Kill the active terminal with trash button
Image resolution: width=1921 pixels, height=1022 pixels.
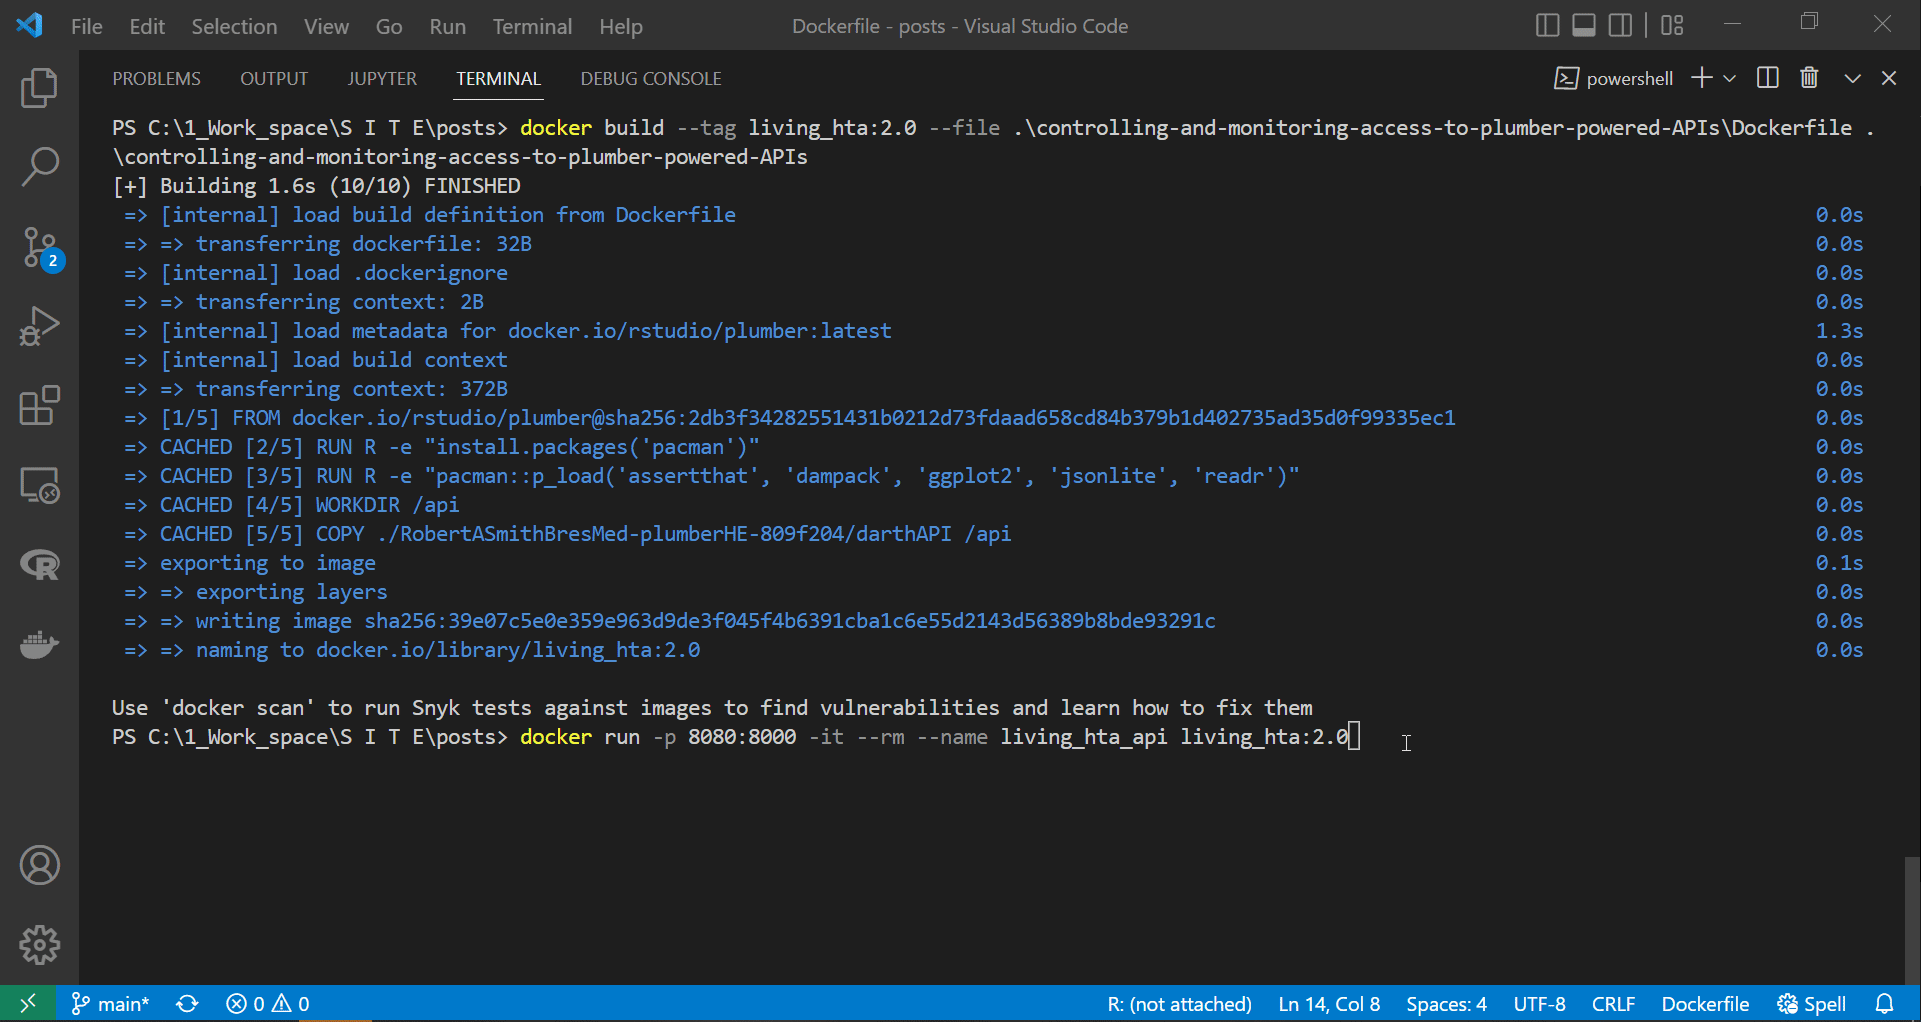coord(1808,78)
